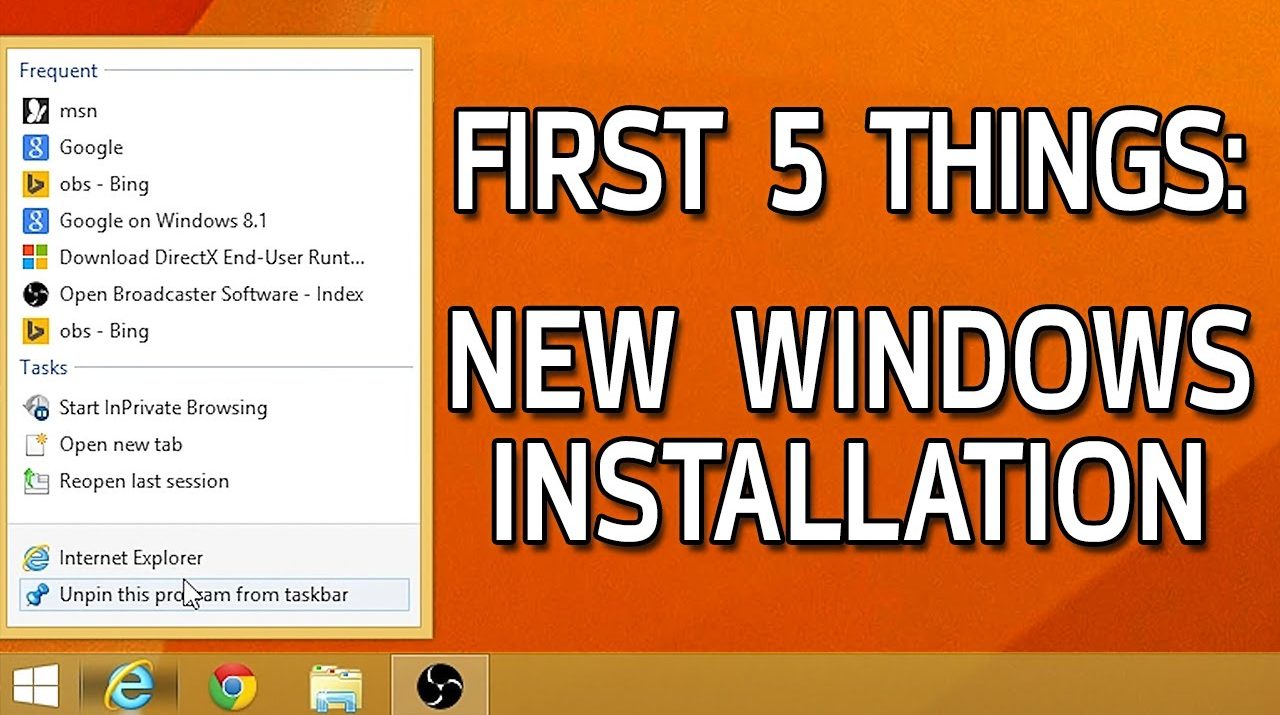Click the Microsoft logo beside Download DirectX entry
This screenshot has width=1280, height=715.
[36, 258]
